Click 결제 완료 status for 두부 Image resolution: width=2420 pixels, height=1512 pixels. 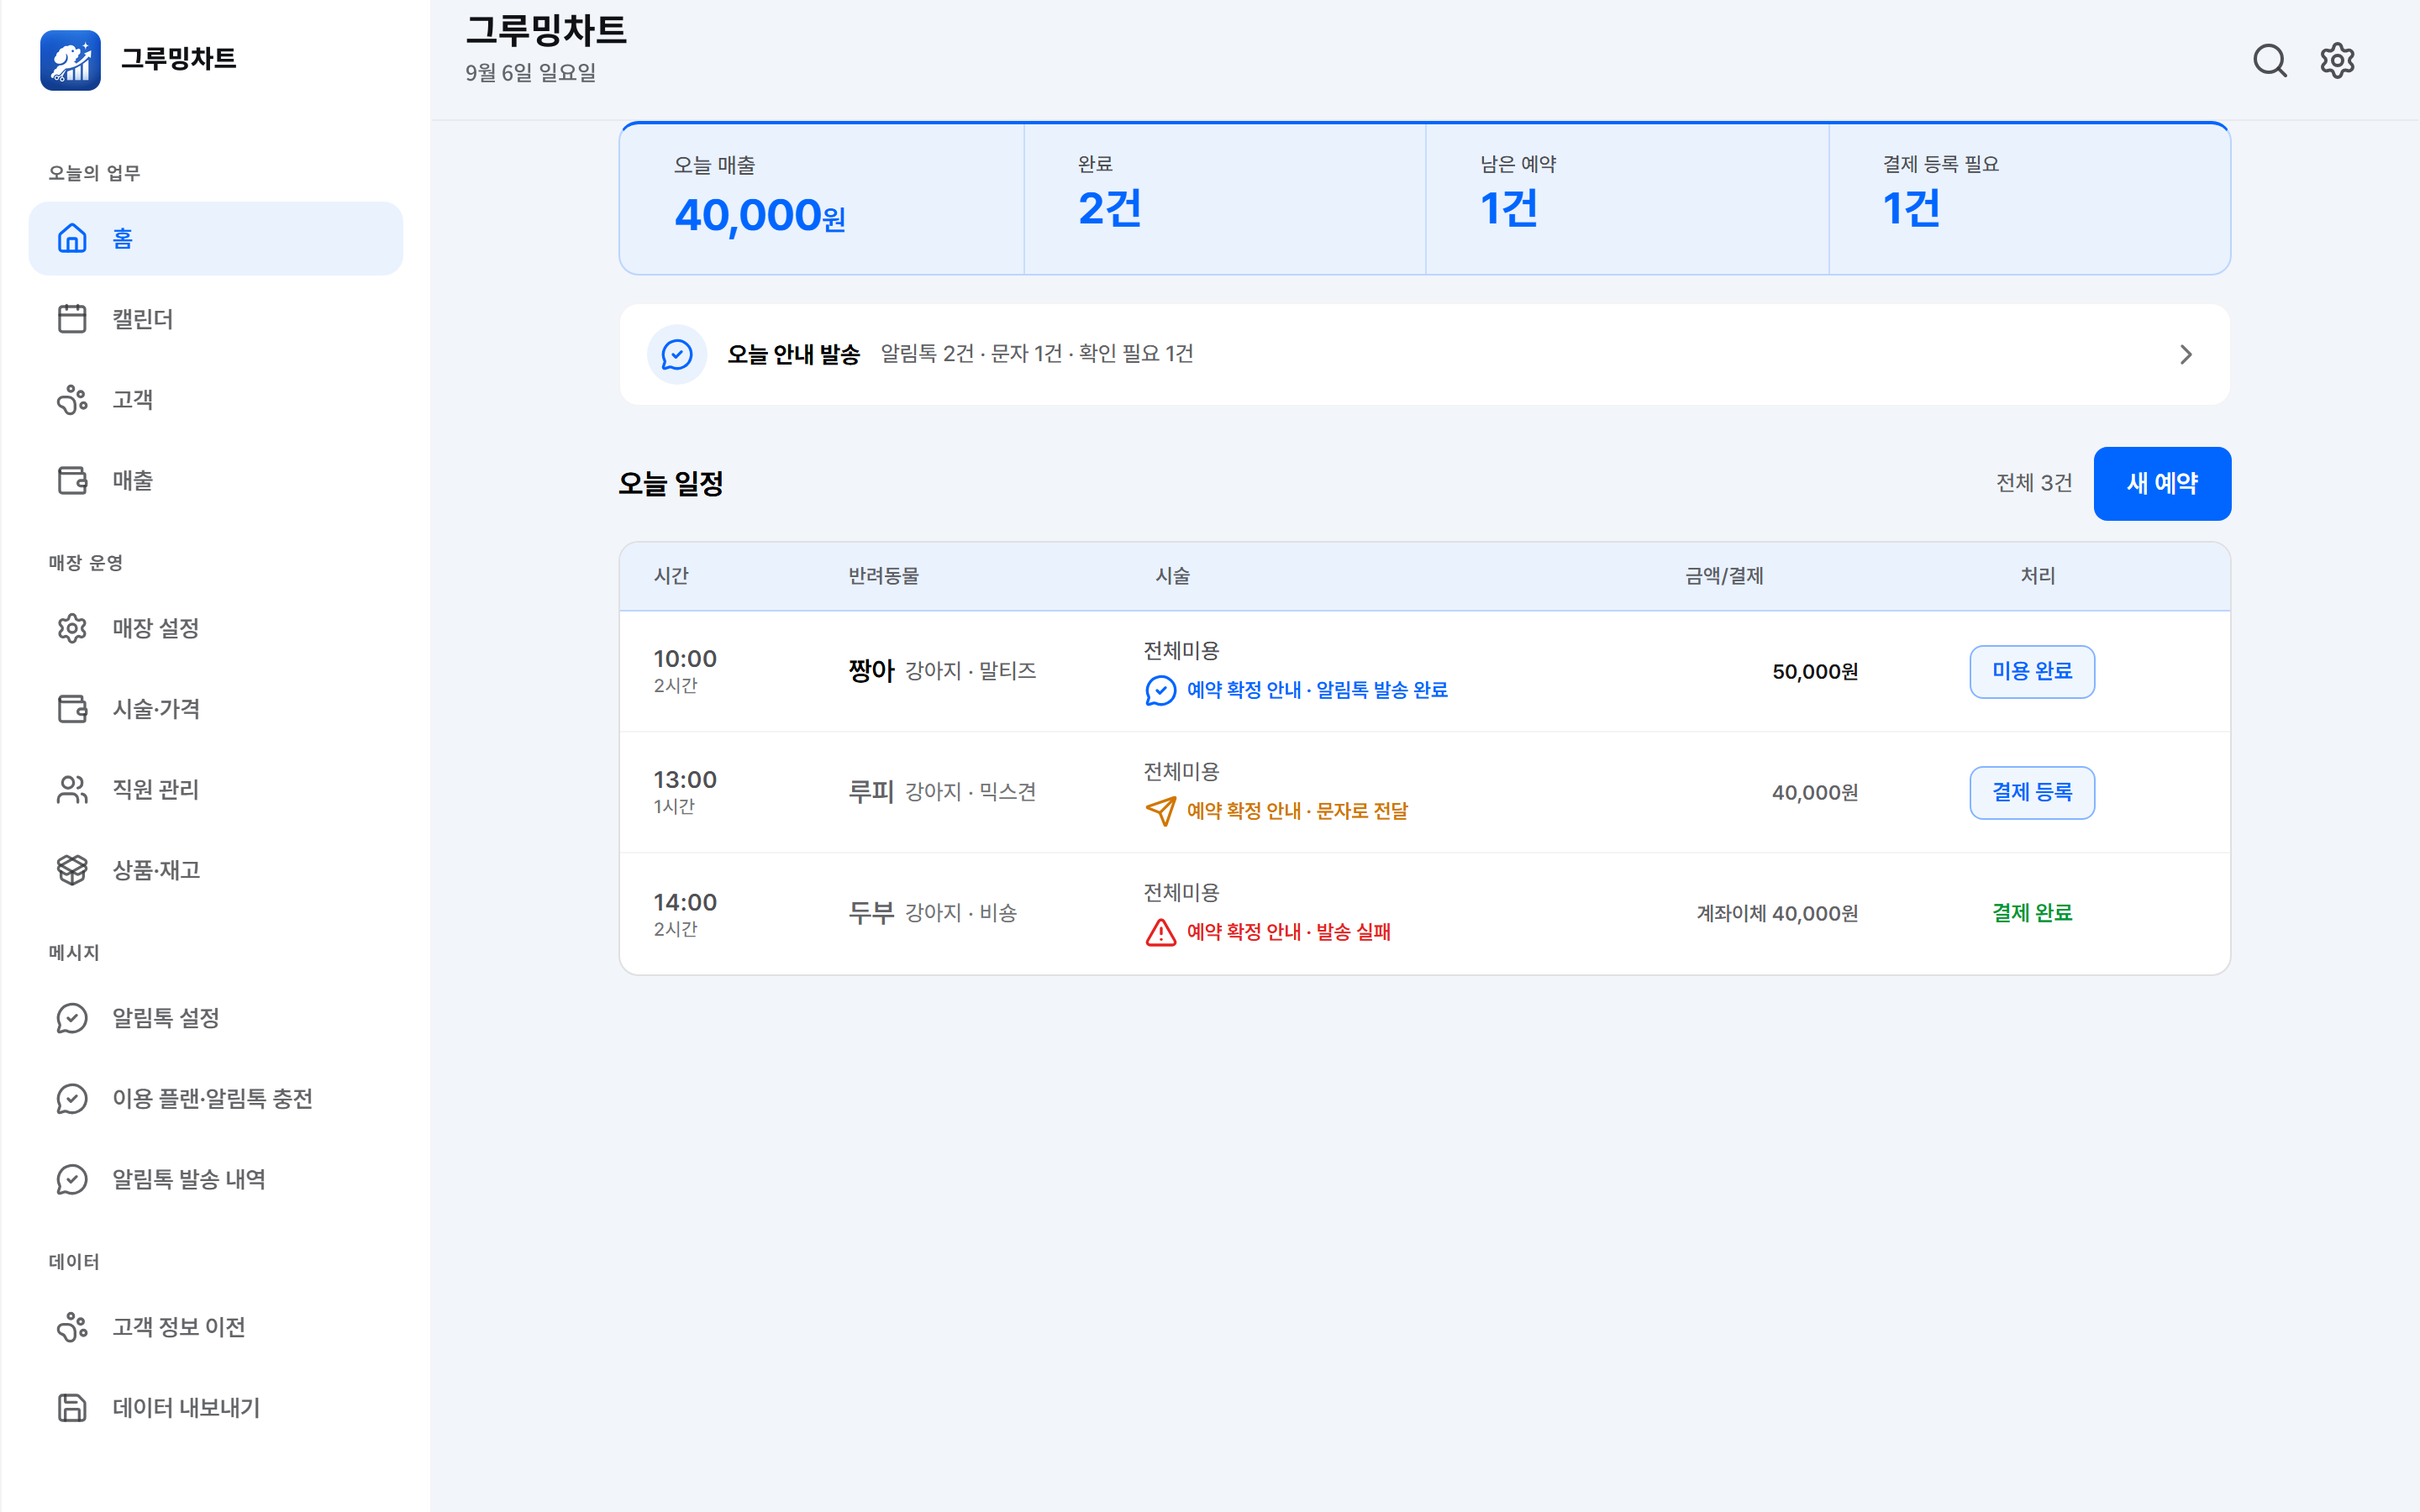tap(2032, 913)
